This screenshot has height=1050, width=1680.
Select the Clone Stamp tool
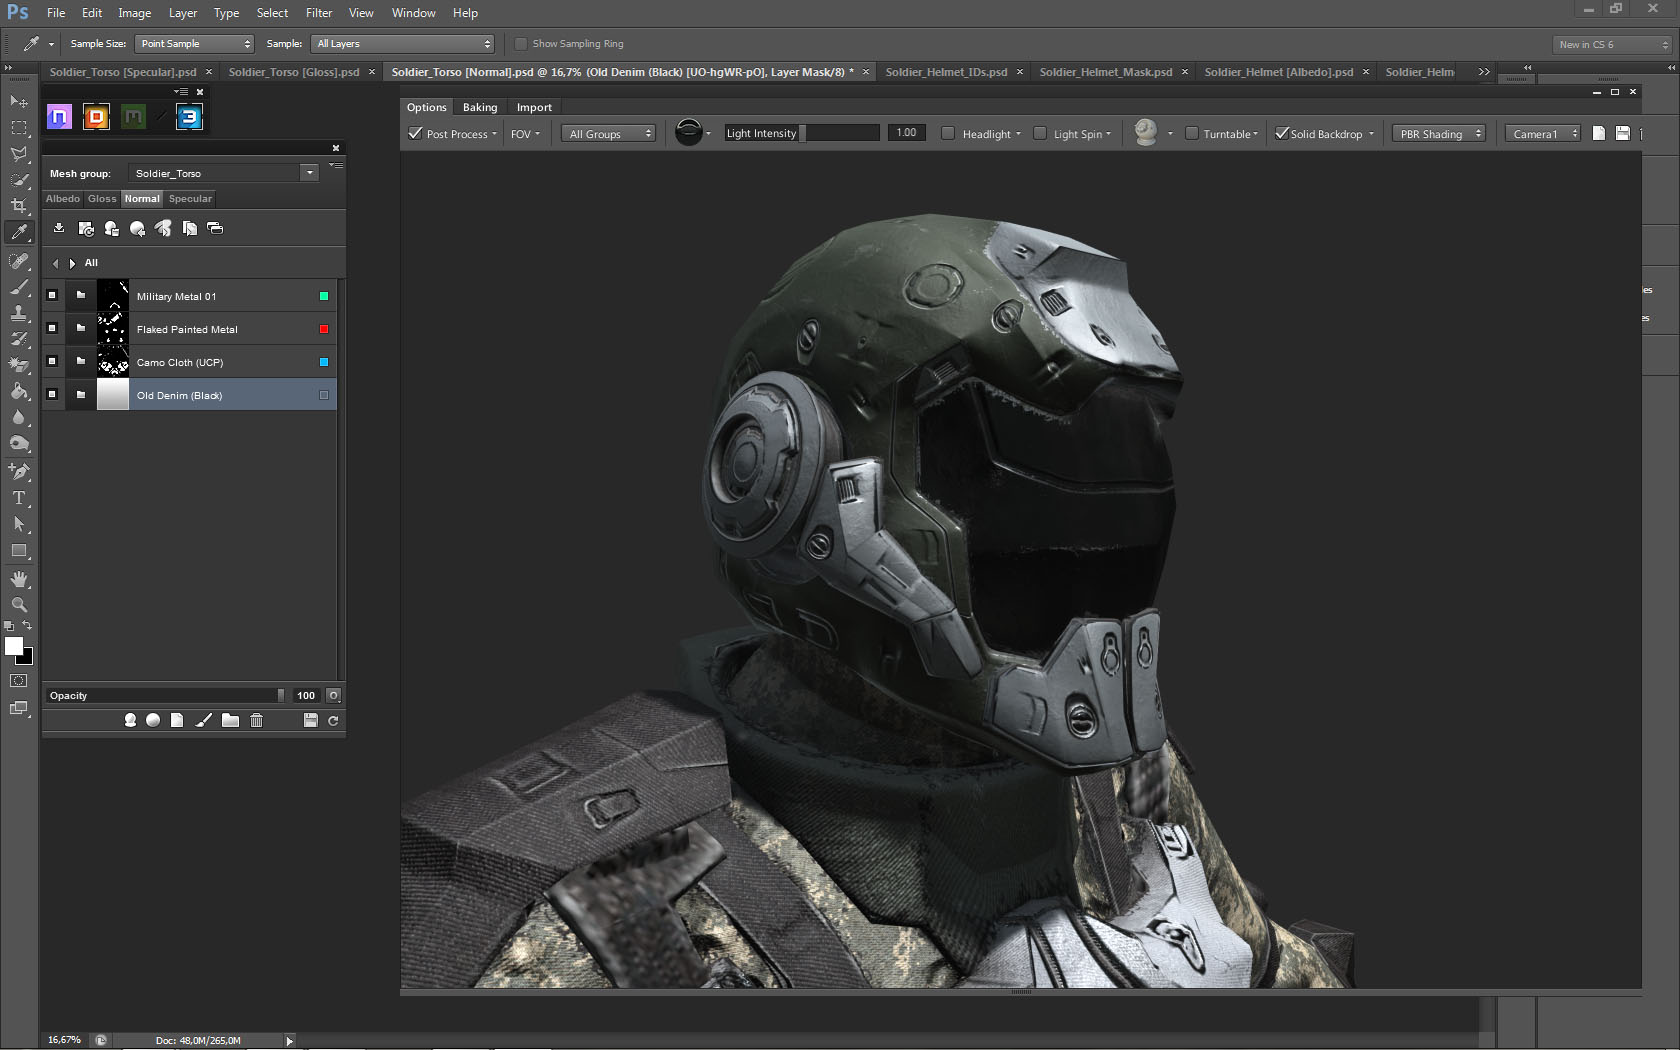click(19, 313)
